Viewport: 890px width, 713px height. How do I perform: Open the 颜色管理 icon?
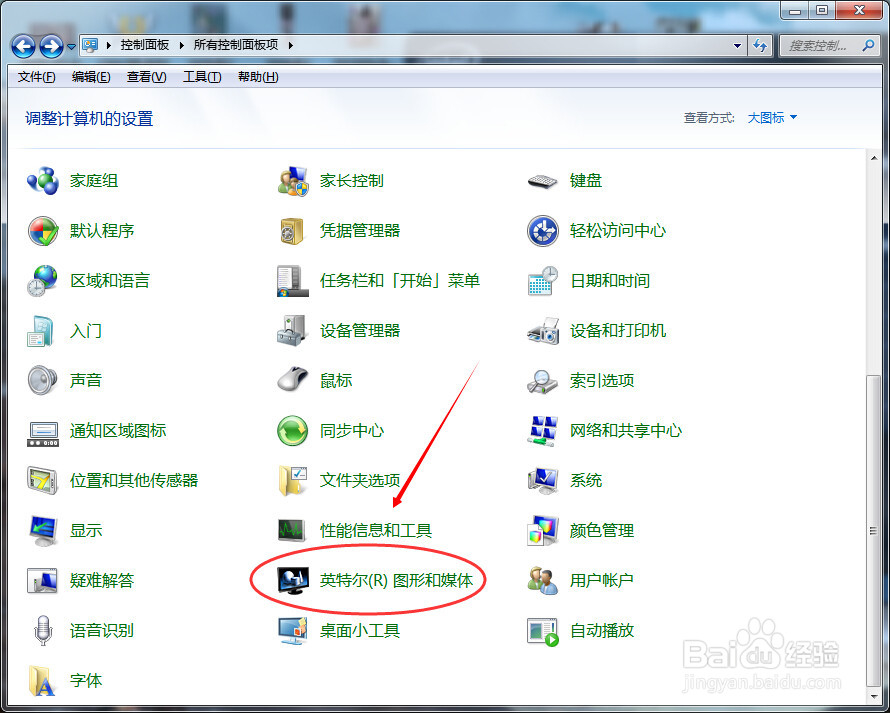pyautogui.click(x=543, y=531)
